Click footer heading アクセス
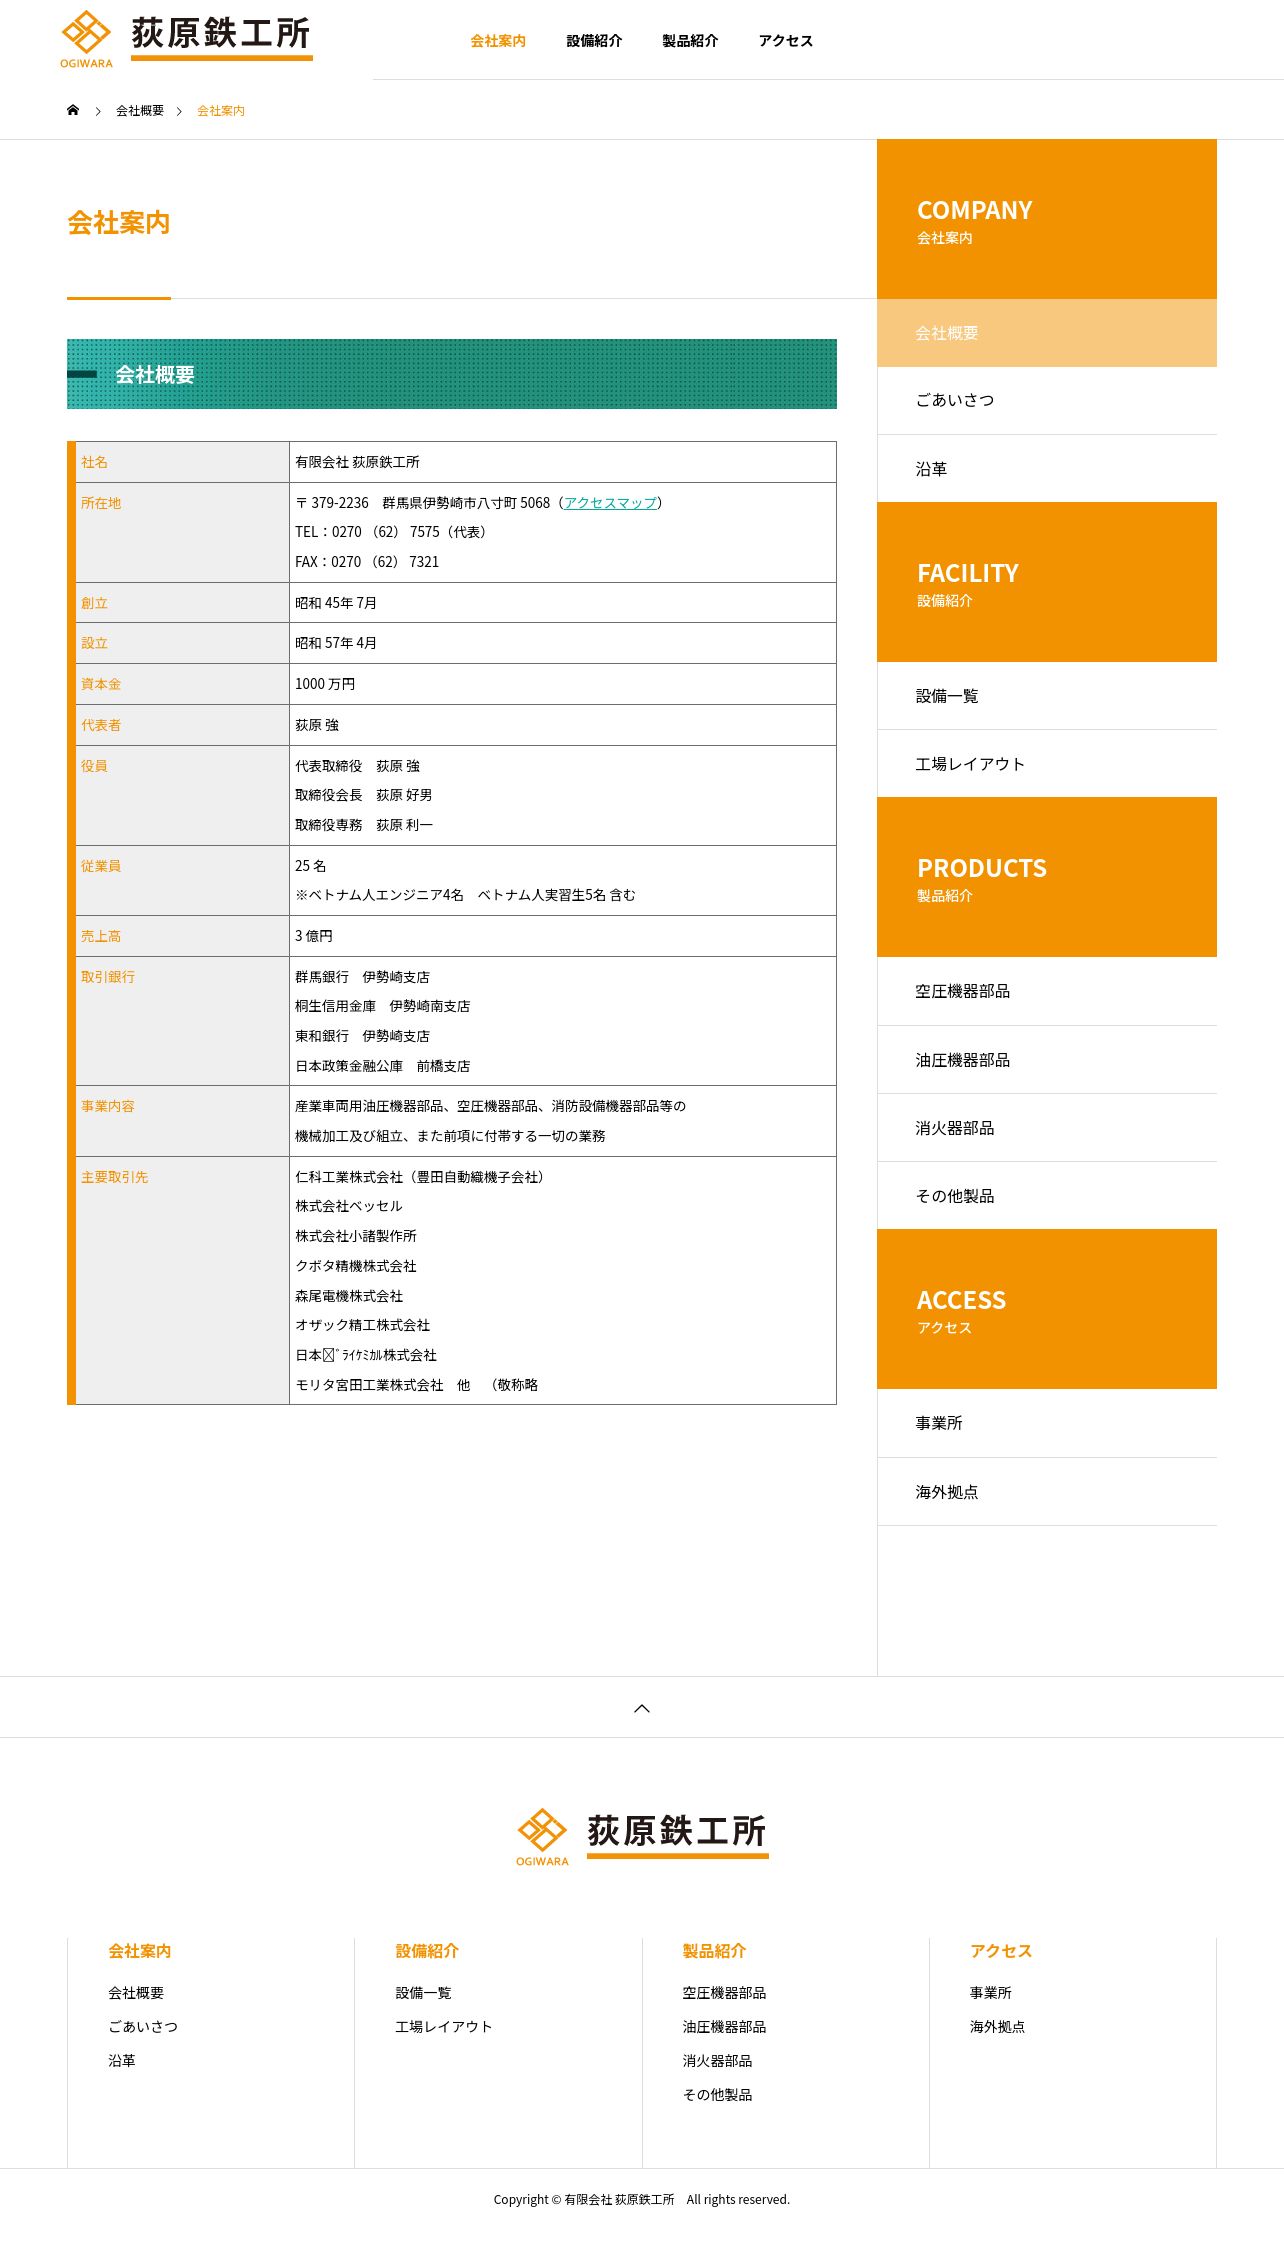 click(x=1001, y=1951)
